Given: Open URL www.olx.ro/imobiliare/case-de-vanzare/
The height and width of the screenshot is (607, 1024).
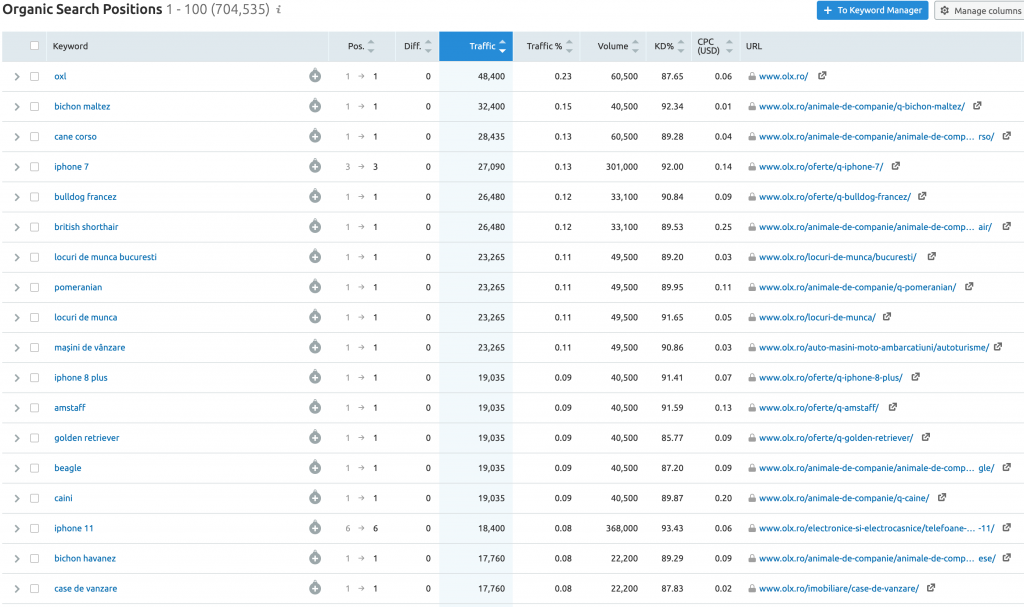Looking at the screenshot, I should (839, 589).
